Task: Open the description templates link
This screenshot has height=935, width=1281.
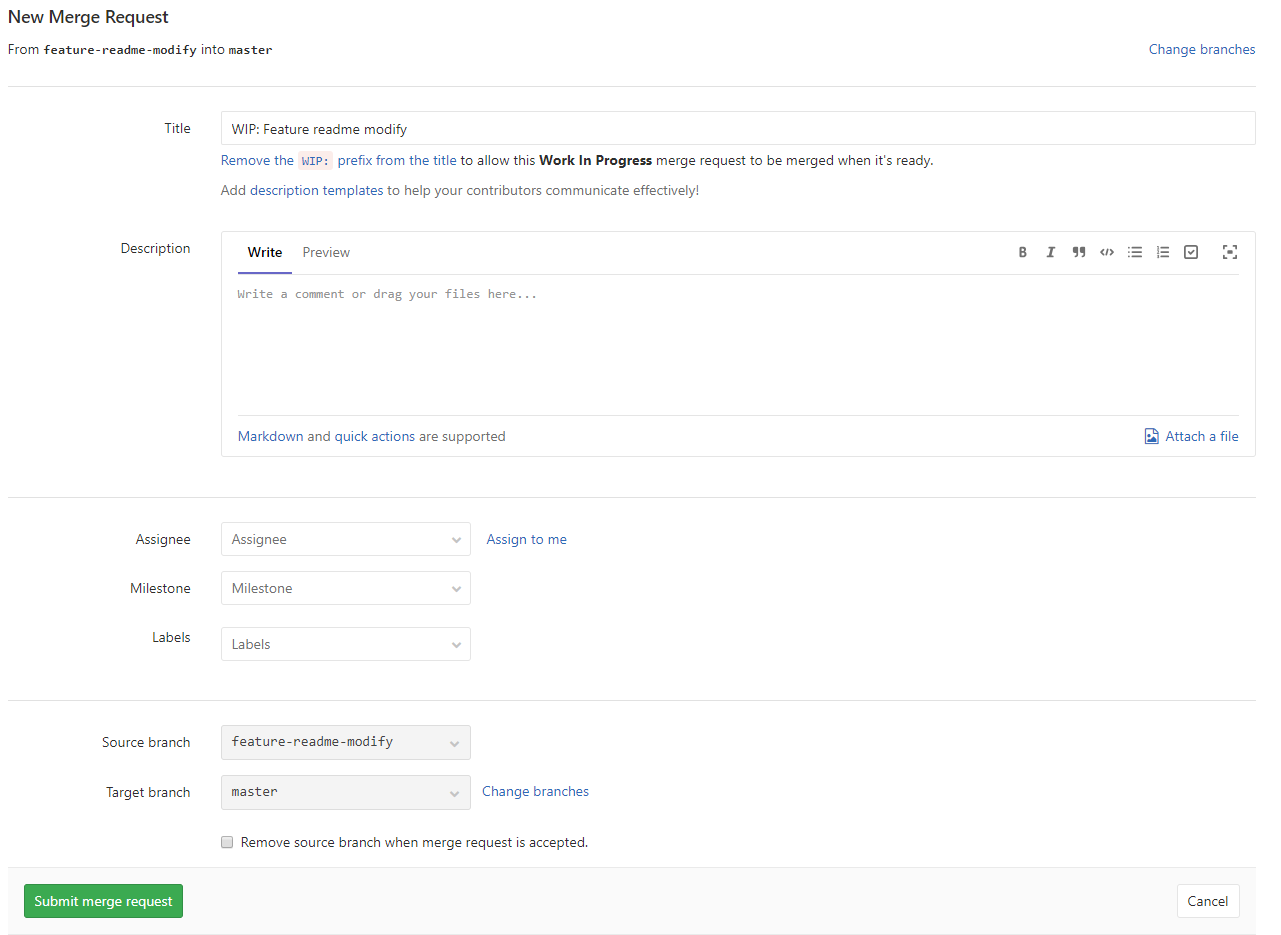Action: click(316, 190)
